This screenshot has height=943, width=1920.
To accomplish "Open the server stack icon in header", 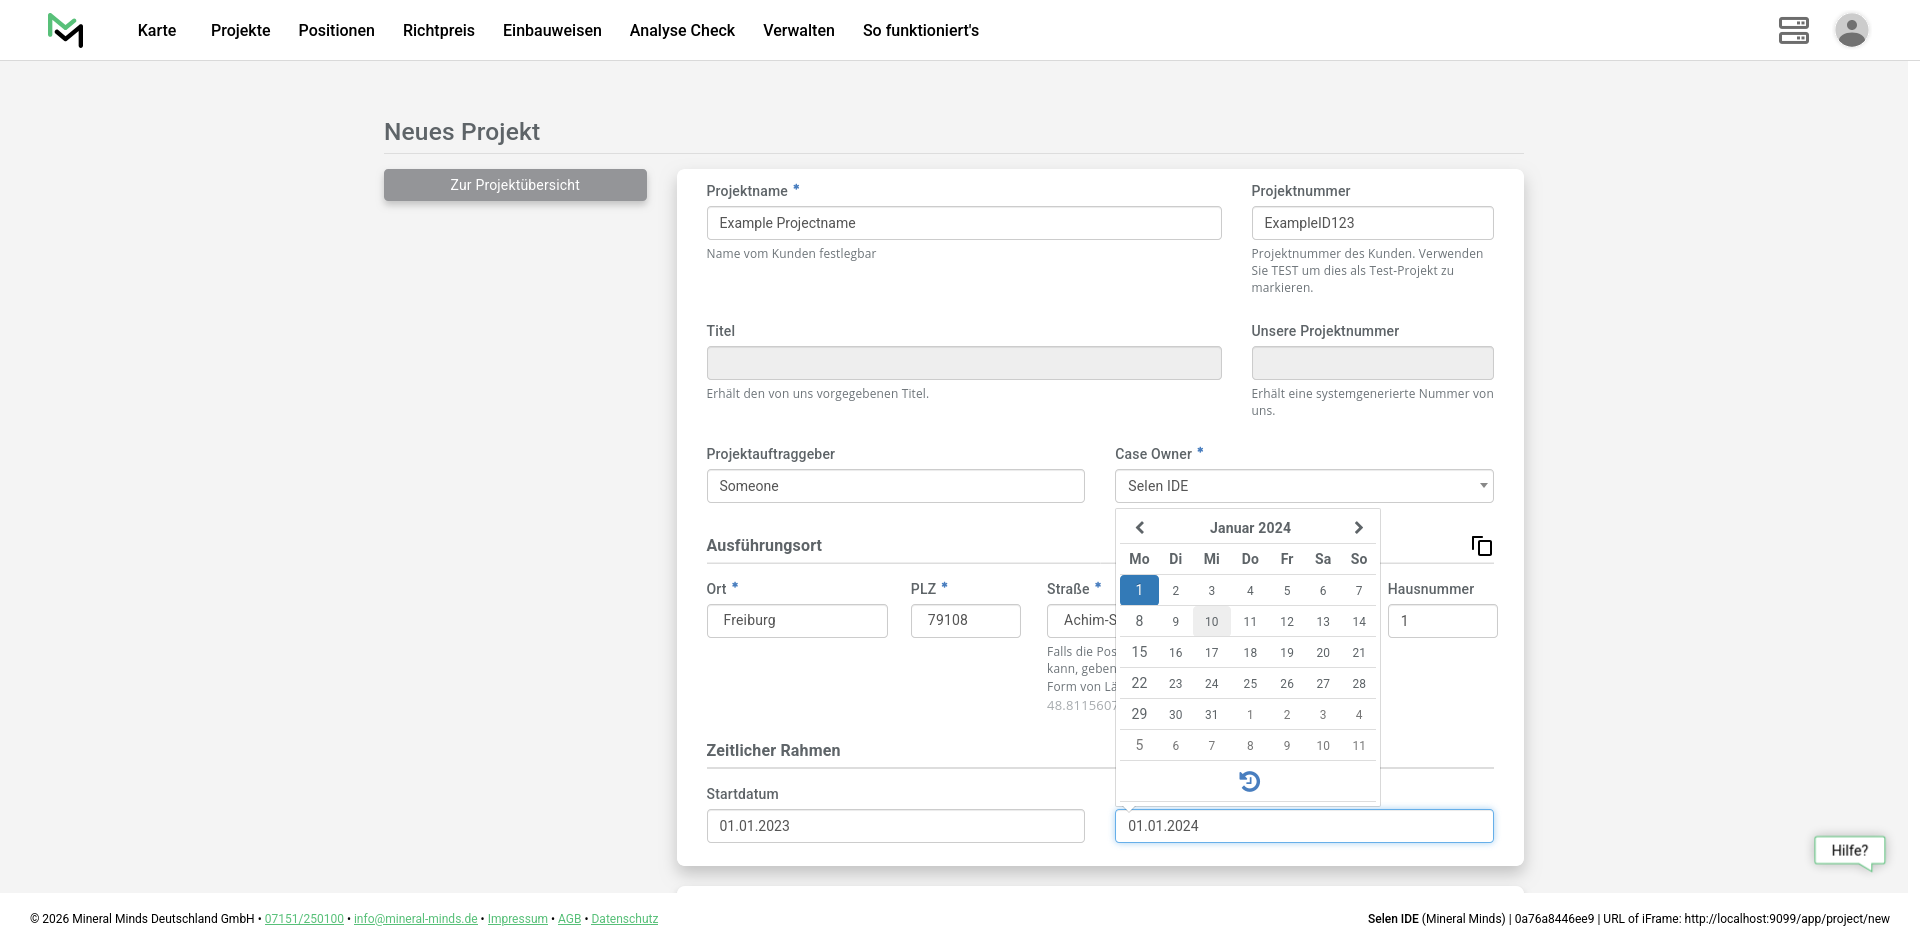I will click(1793, 30).
